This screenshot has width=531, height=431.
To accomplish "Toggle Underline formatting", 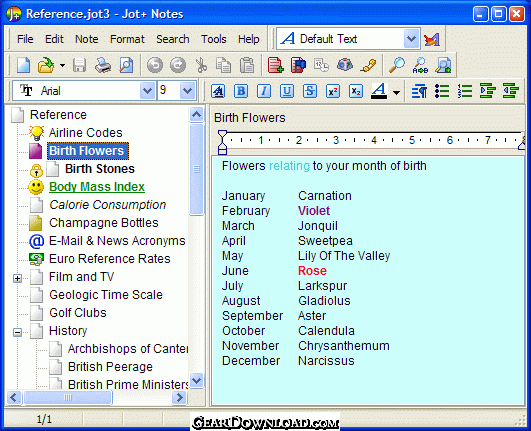I will tap(287, 91).
